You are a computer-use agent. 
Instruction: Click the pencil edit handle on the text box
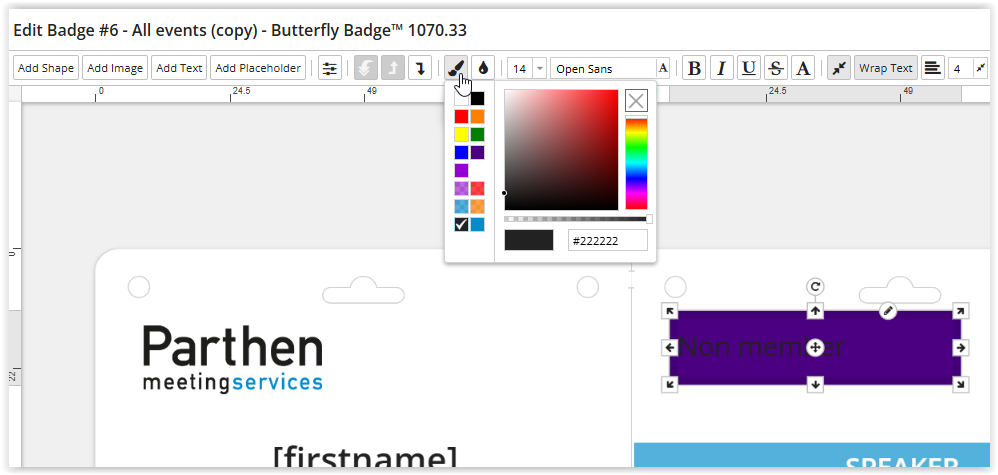[x=888, y=311]
